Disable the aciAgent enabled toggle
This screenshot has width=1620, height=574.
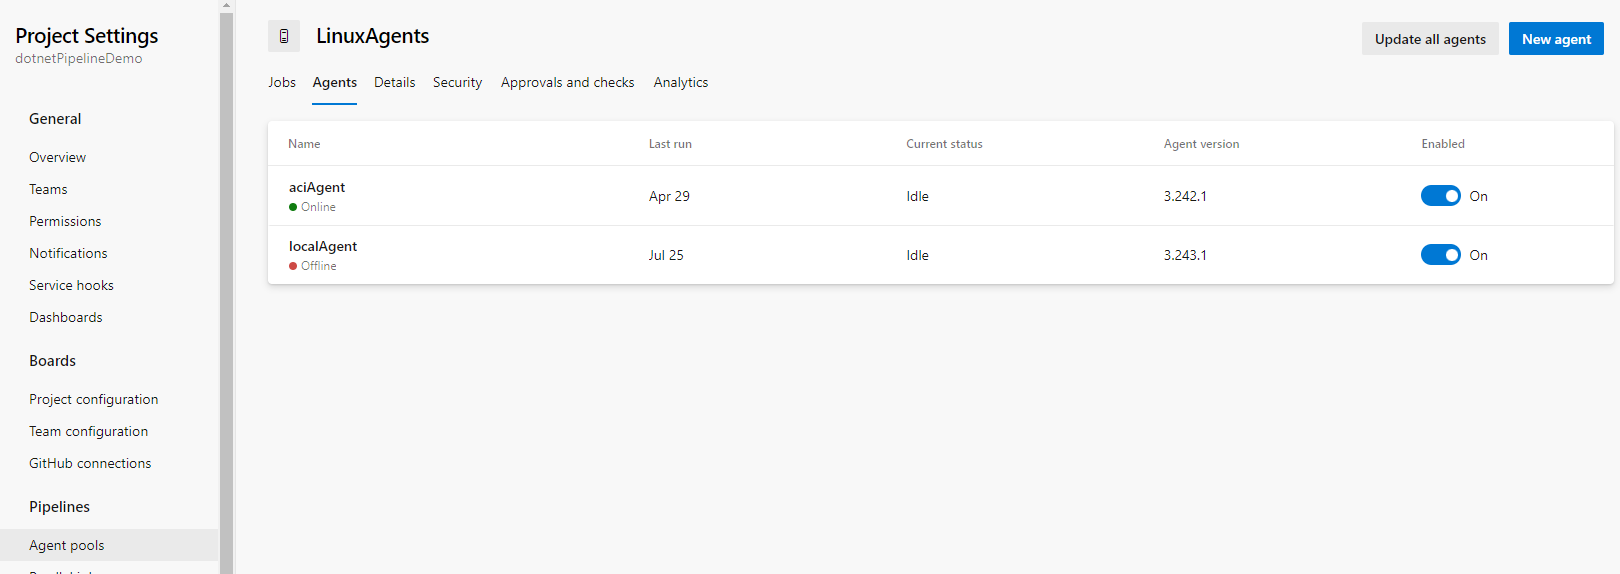point(1440,196)
